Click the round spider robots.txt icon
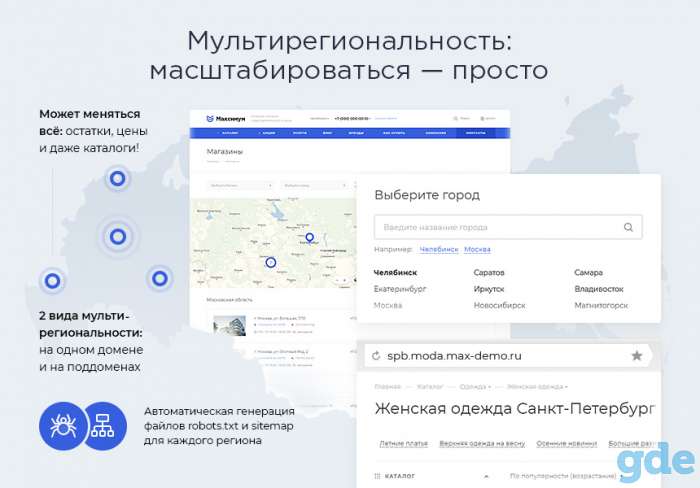700x488 pixels. coord(63,425)
